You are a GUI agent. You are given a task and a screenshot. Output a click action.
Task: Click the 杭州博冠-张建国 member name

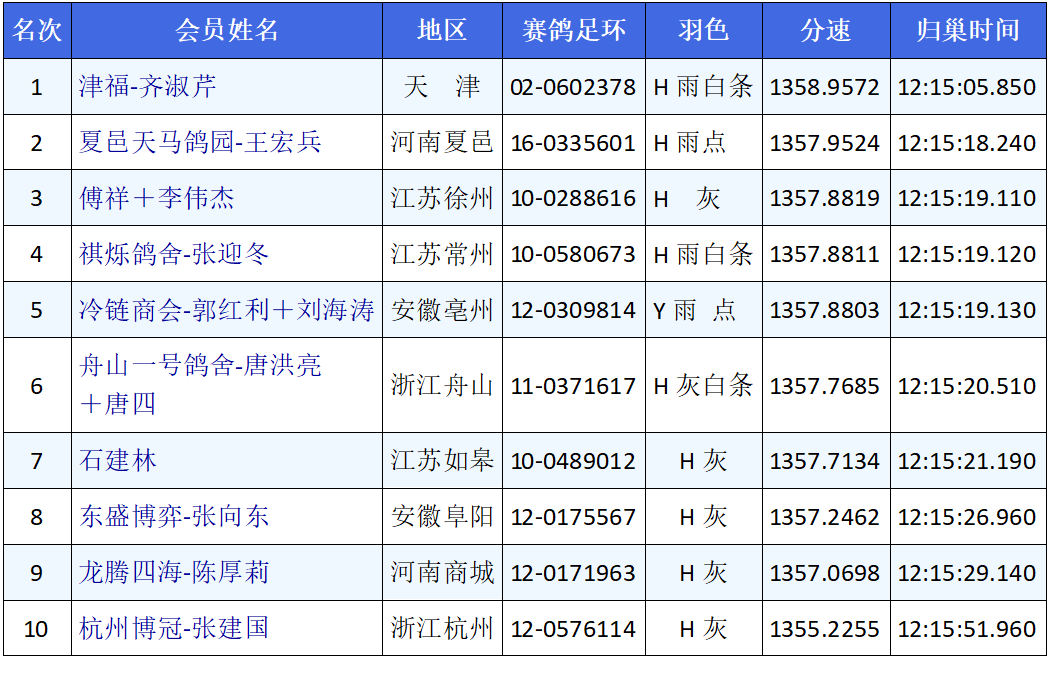click(x=174, y=628)
